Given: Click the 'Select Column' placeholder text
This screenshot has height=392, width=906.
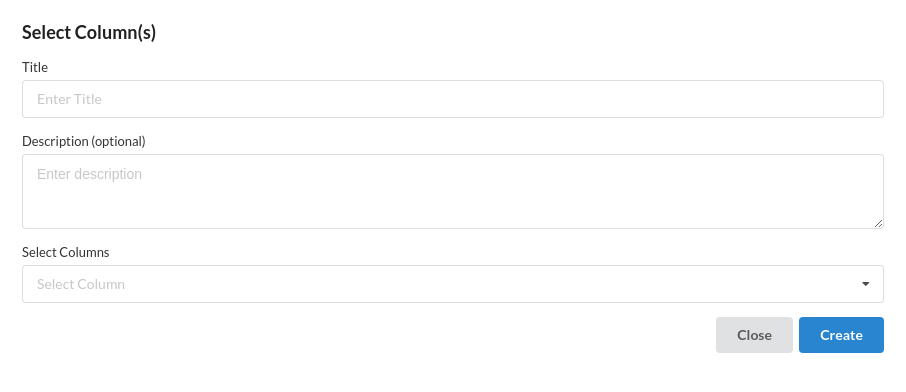Looking at the screenshot, I should tap(81, 284).
